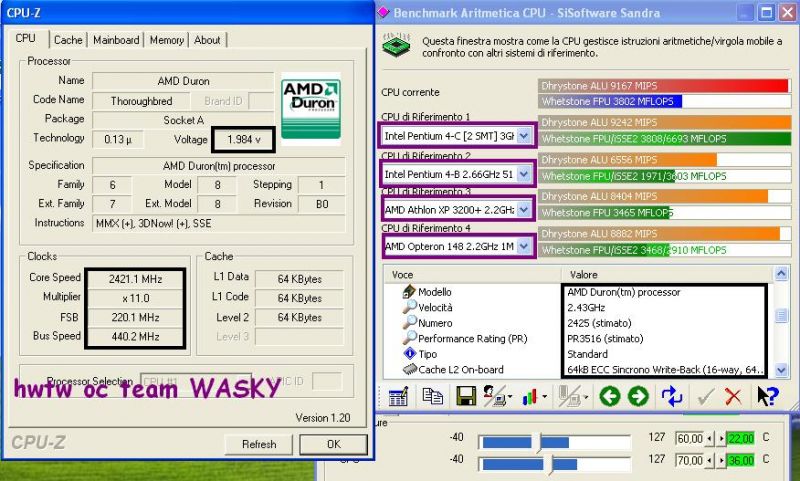Click the 70,00 temperature input field
This screenshot has height=481, width=800.
click(689, 460)
